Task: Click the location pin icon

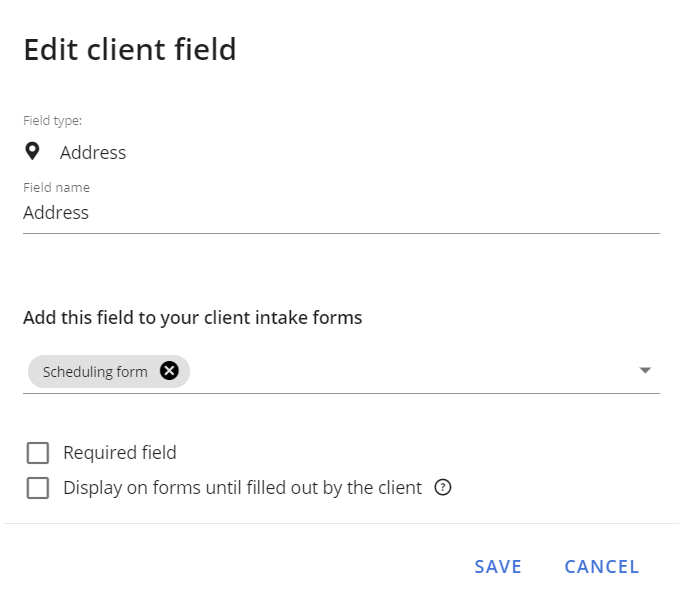Action: click(32, 152)
